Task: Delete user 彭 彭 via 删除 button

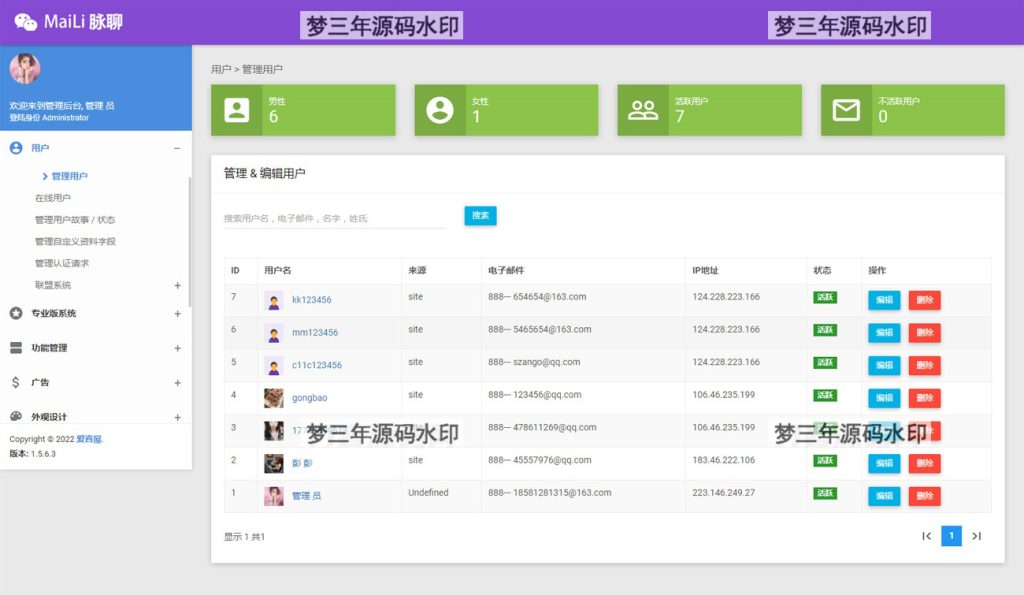Action: pos(925,463)
